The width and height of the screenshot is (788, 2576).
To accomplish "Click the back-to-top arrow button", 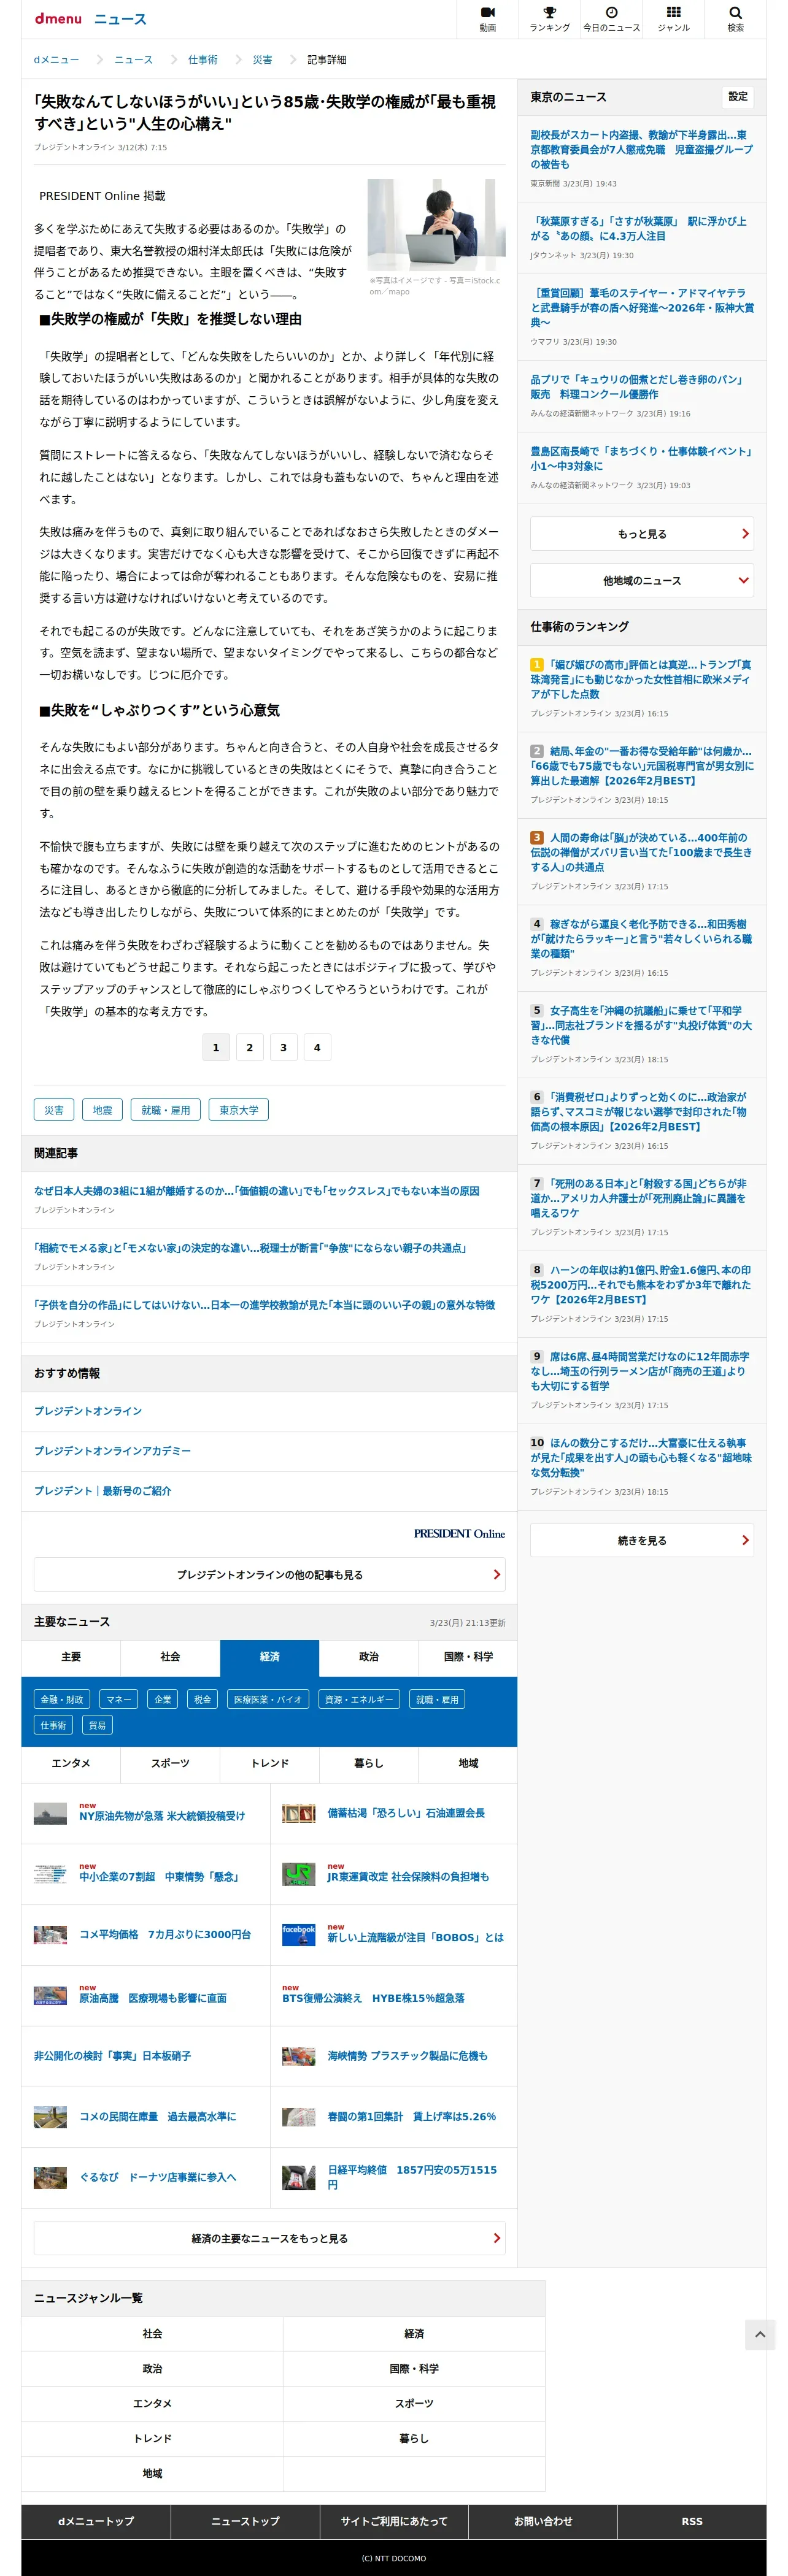I will pos(760,2334).
